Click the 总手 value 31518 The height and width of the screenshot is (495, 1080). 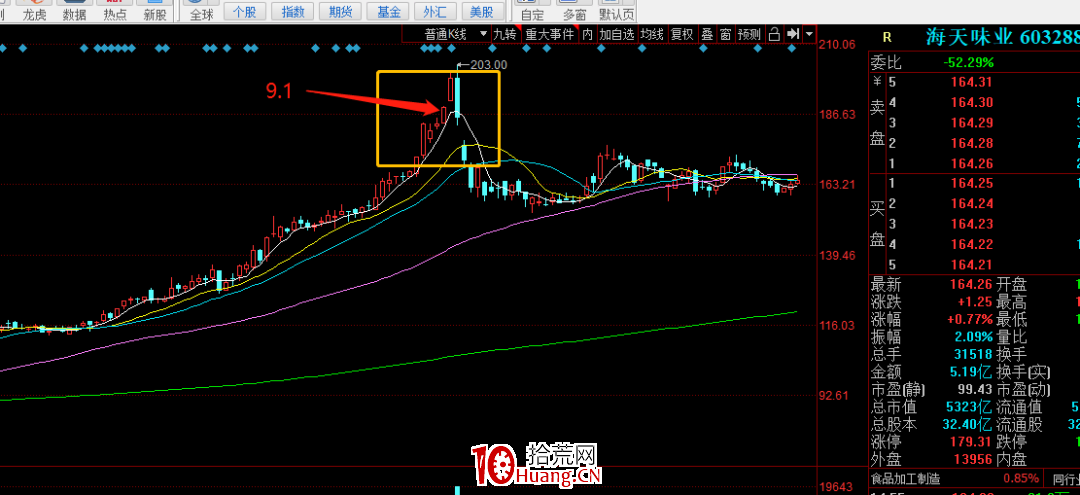972,355
